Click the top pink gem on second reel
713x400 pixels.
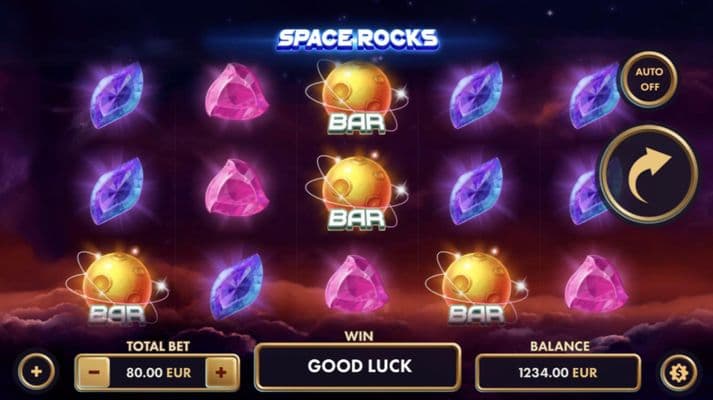point(236,92)
